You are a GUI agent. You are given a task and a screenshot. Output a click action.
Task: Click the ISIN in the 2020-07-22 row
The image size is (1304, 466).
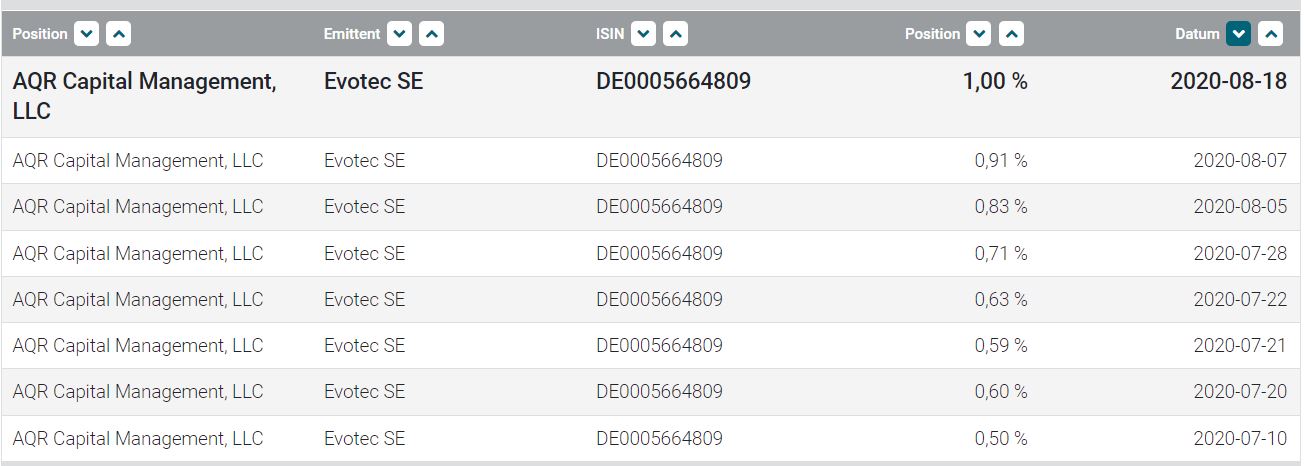coord(659,299)
